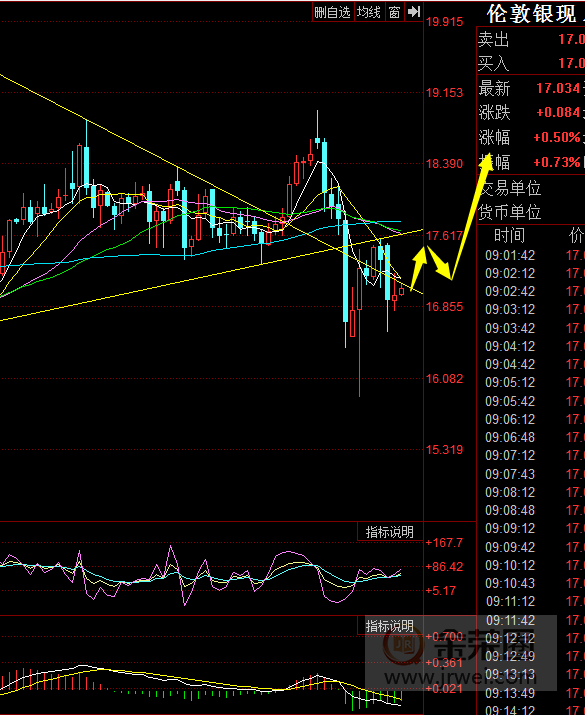Click the +86.42 indicator axis value
This screenshot has width=585, height=715.
[444, 567]
